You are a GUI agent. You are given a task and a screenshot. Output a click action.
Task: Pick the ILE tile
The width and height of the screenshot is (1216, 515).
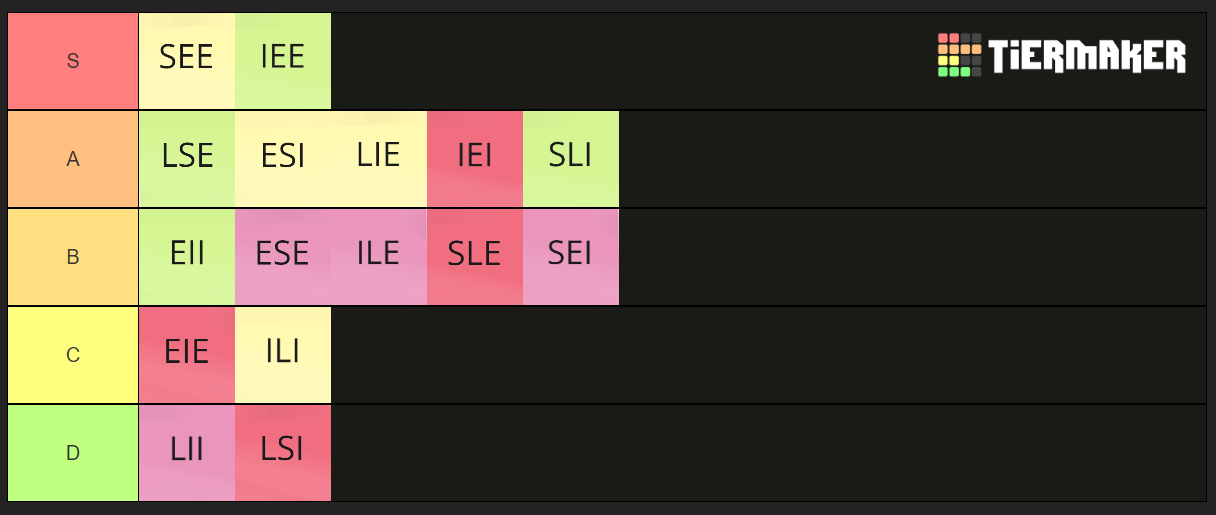tap(379, 257)
